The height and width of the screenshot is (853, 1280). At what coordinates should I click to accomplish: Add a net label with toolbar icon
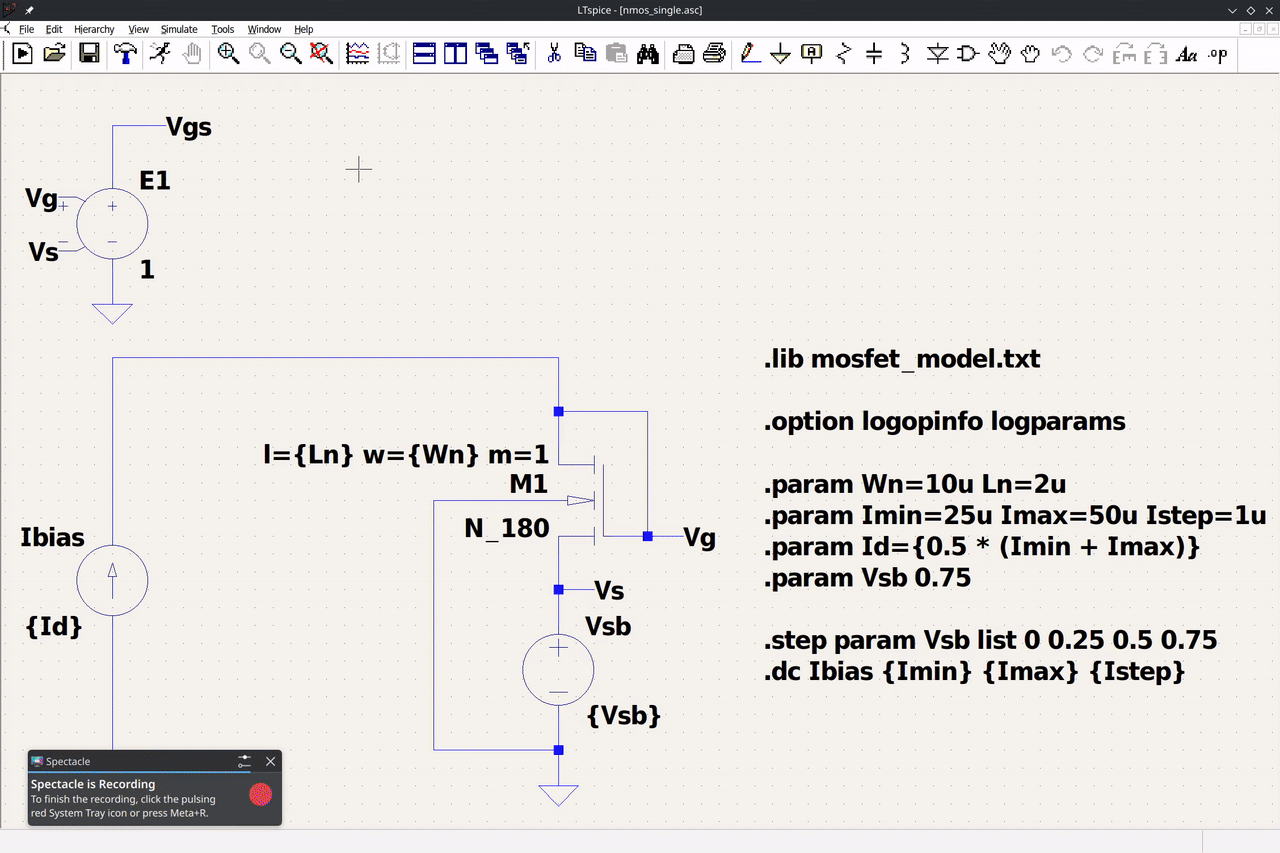[x=812, y=54]
